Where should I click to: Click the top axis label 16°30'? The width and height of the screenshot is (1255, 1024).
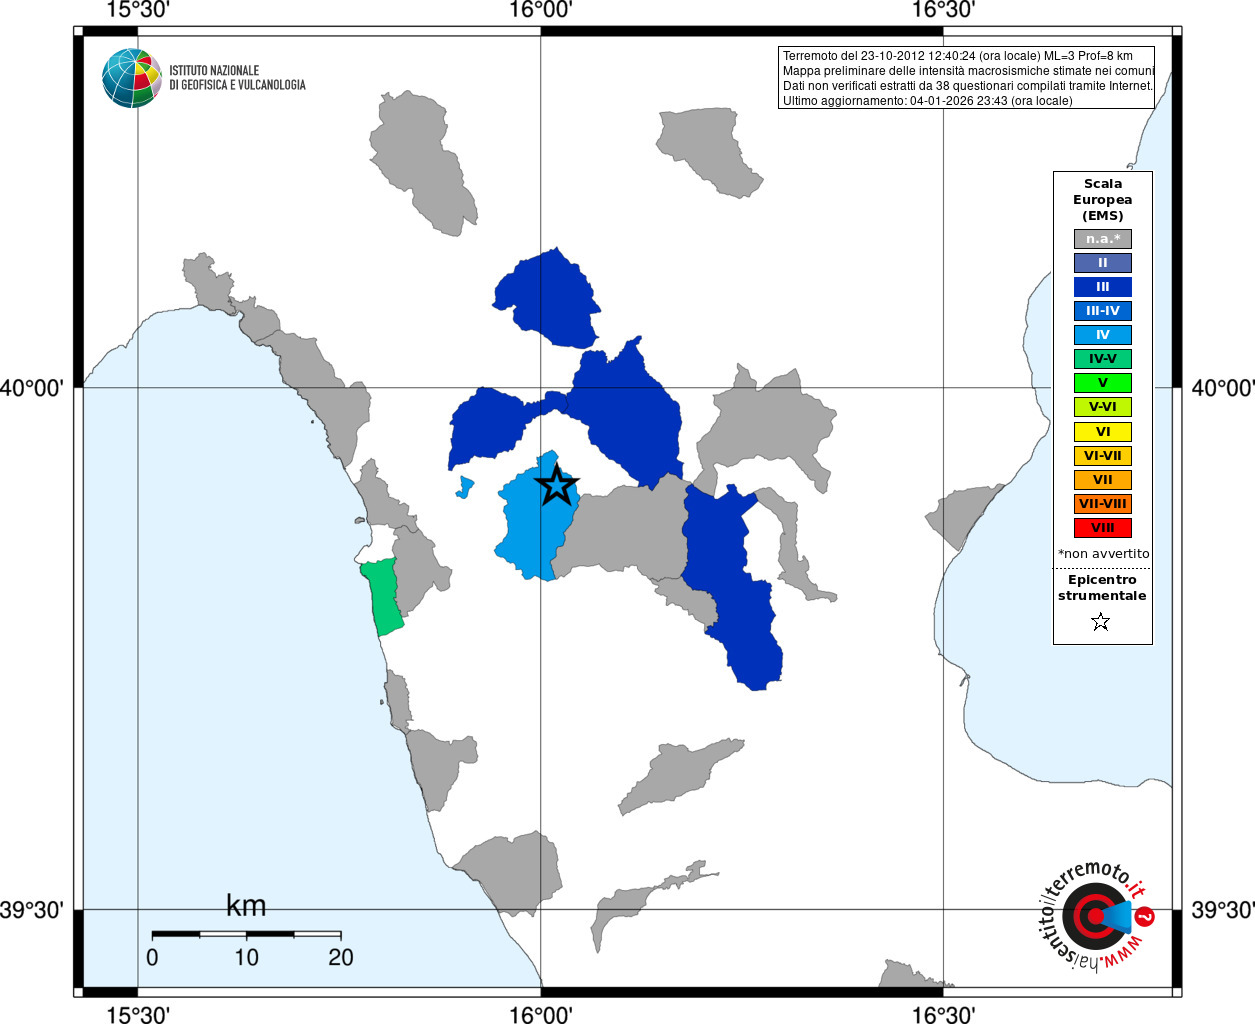(x=944, y=10)
